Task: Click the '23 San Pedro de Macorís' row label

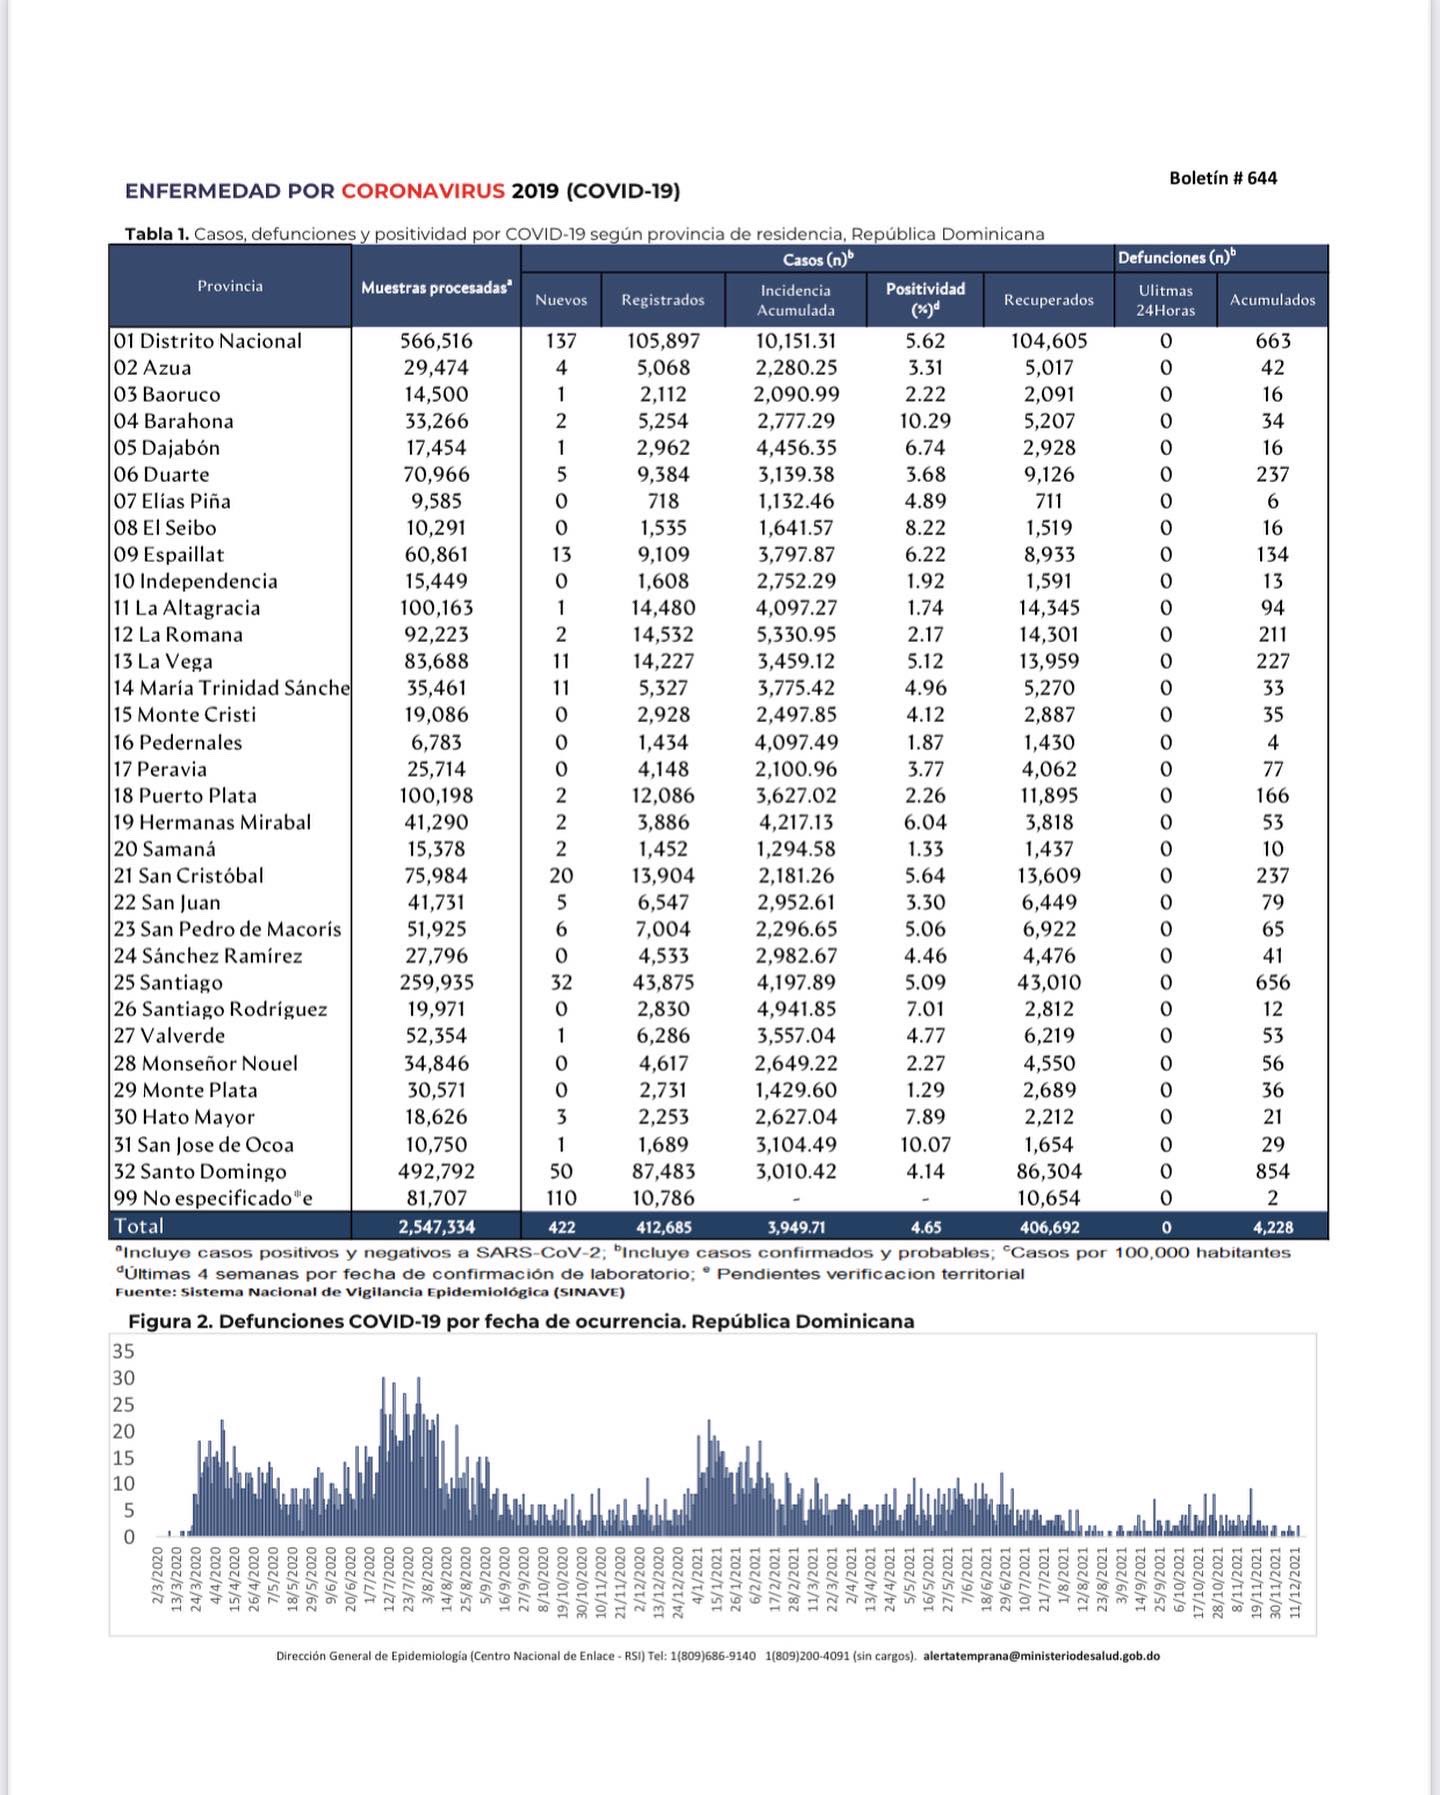Action: [x=227, y=929]
